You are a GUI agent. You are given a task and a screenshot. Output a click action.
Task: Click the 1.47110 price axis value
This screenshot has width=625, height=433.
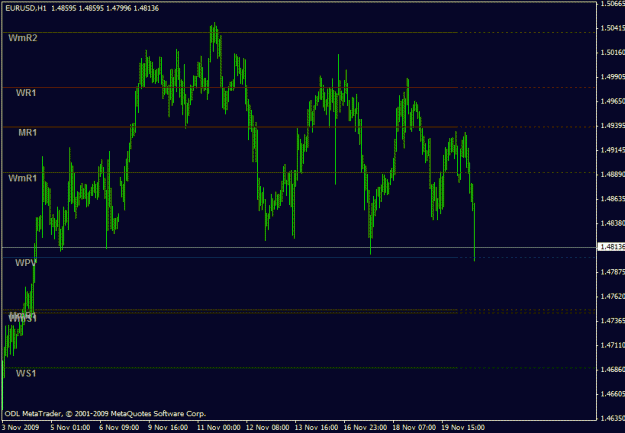(613, 345)
